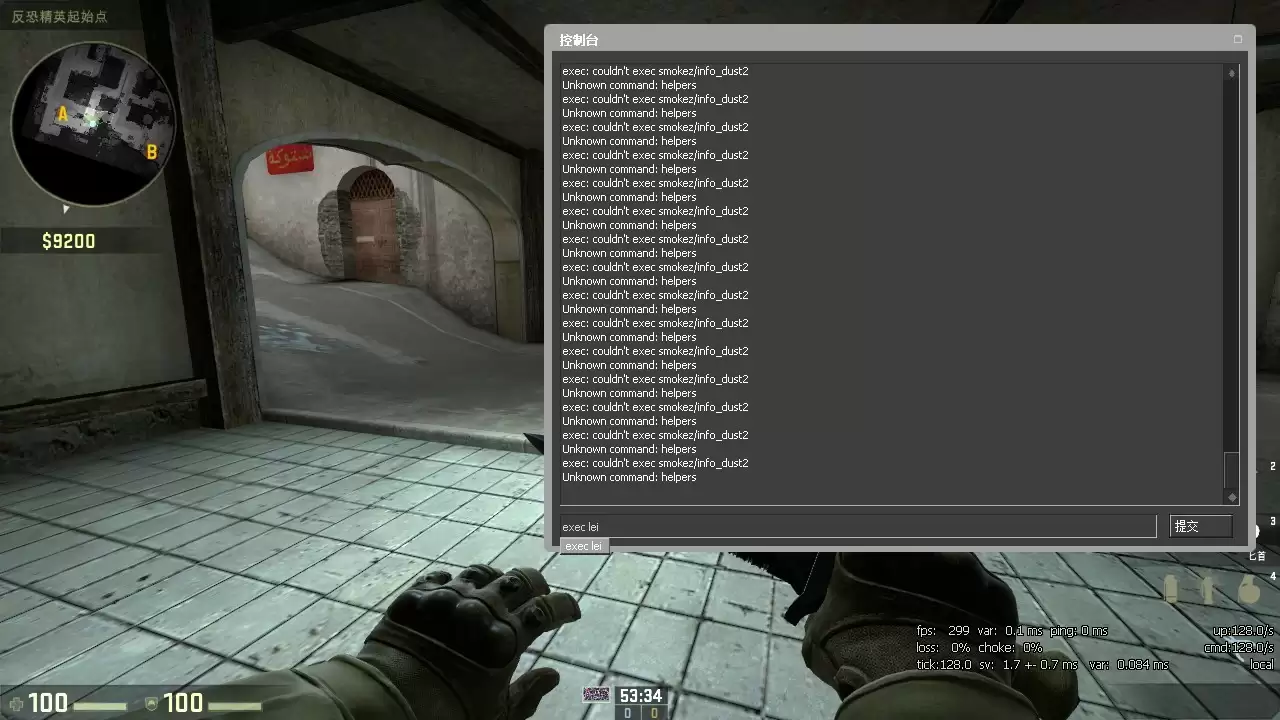The height and width of the screenshot is (720, 1280).
Task: Click the 控制台 console title
Action: click(x=579, y=40)
